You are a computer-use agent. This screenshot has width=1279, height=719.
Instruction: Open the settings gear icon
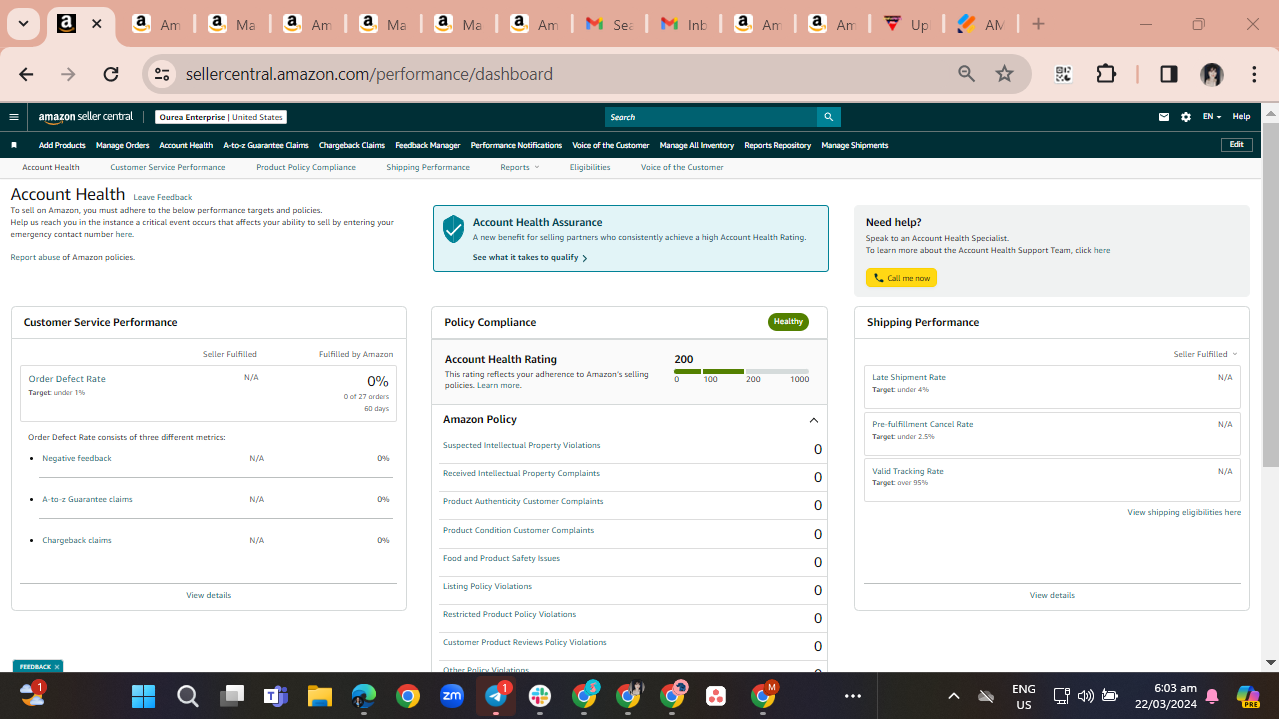pos(1186,117)
